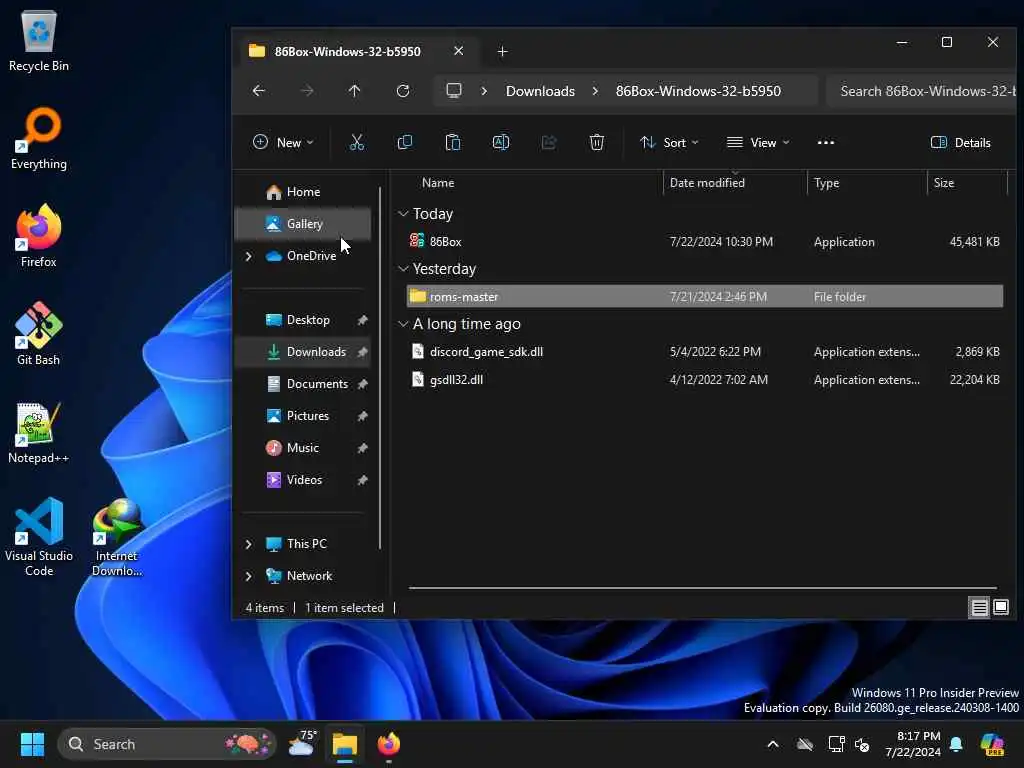1024x768 pixels.
Task: Close the 86Box-Windows-32-b5950 tab
Action: click(458, 51)
